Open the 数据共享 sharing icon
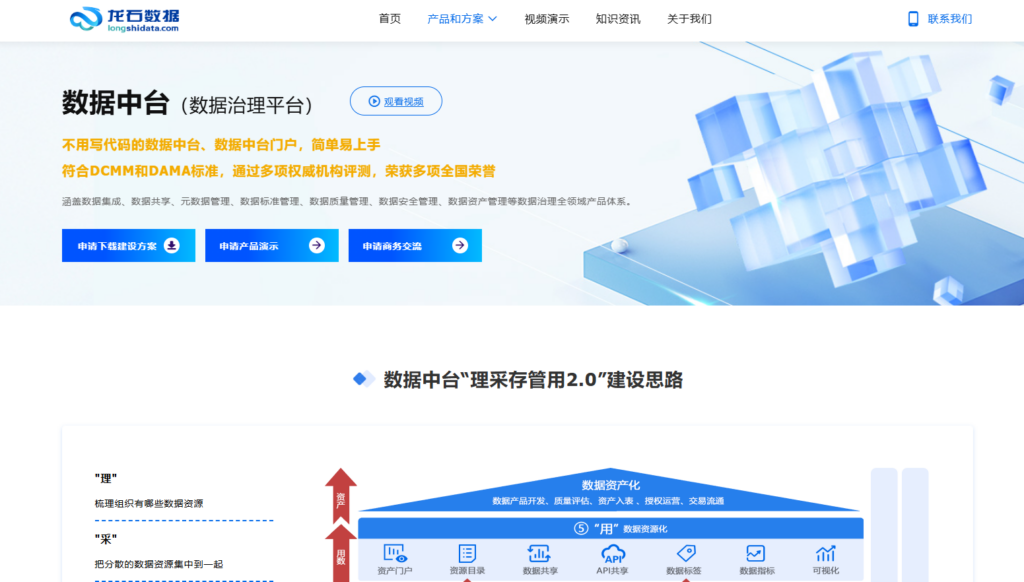Image resolution: width=1024 pixels, height=582 pixels. click(x=540, y=552)
